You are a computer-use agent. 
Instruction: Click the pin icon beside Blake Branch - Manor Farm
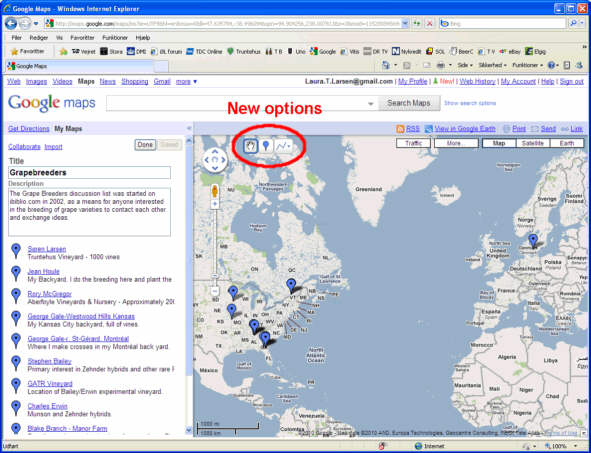15,429
